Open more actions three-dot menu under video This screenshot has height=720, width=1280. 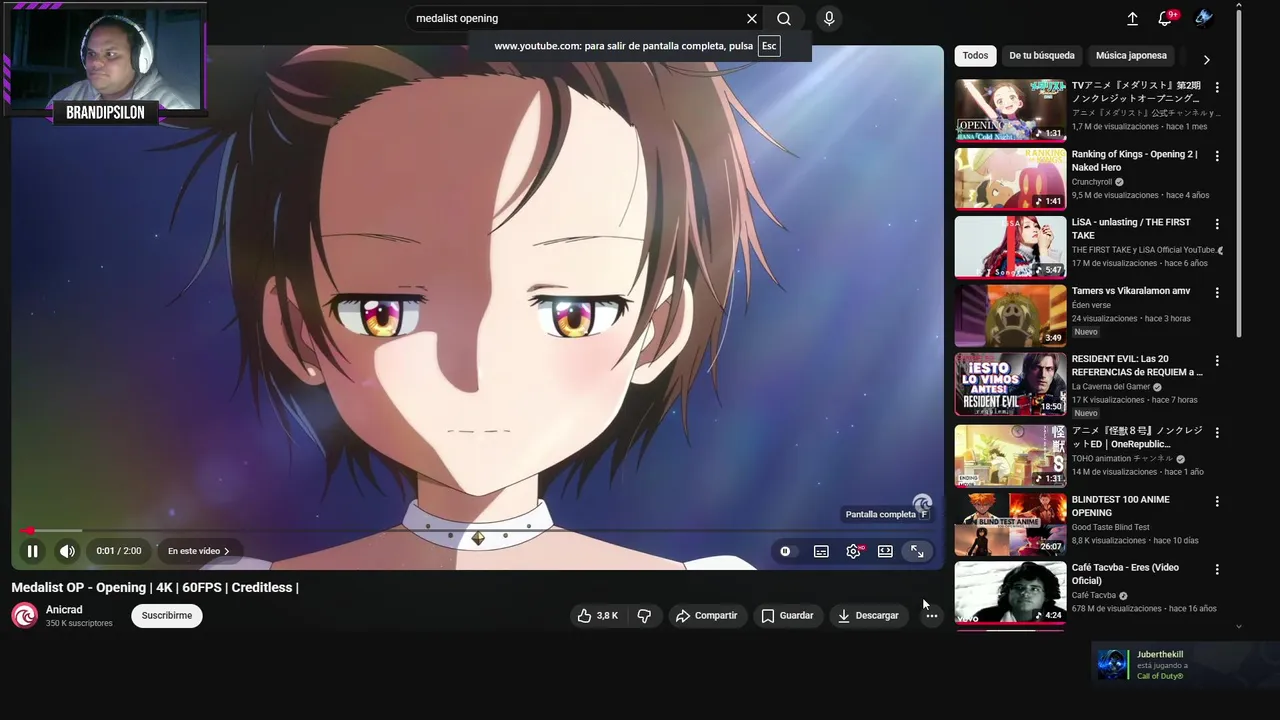(931, 616)
